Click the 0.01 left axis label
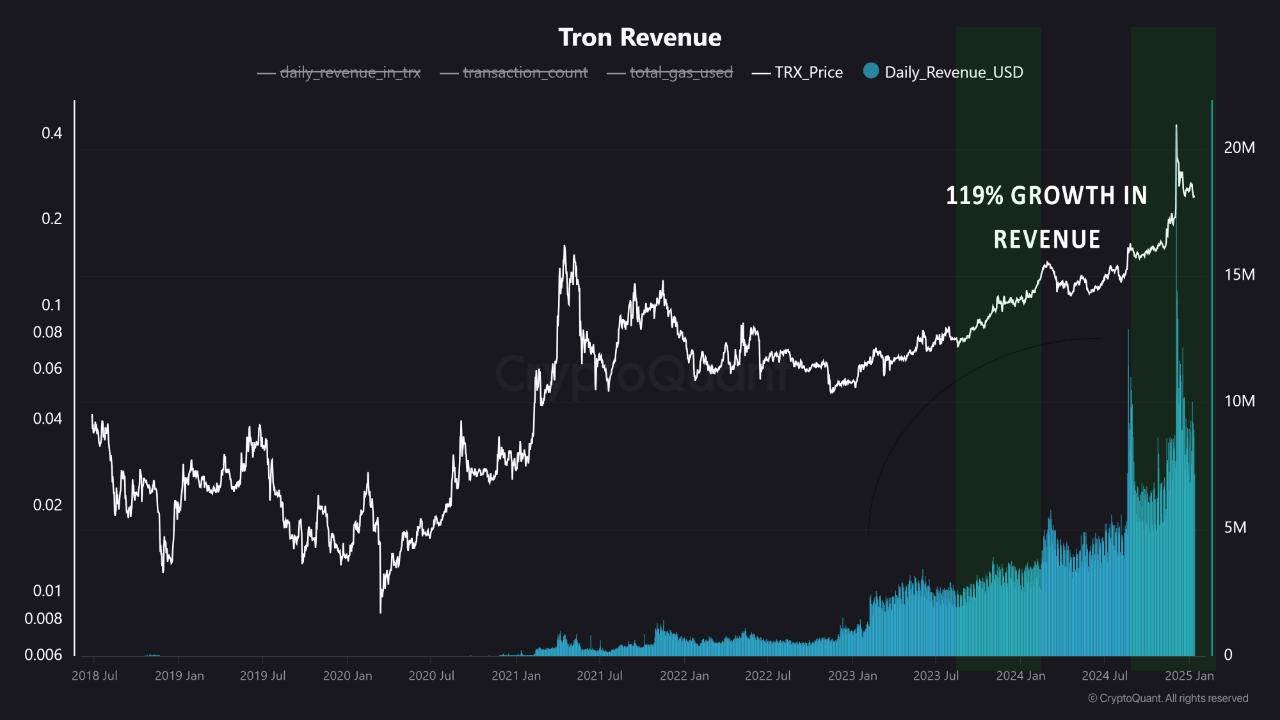Image resolution: width=1280 pixels, height=720 pixels. pyautogui.click(x=48, y=591)
